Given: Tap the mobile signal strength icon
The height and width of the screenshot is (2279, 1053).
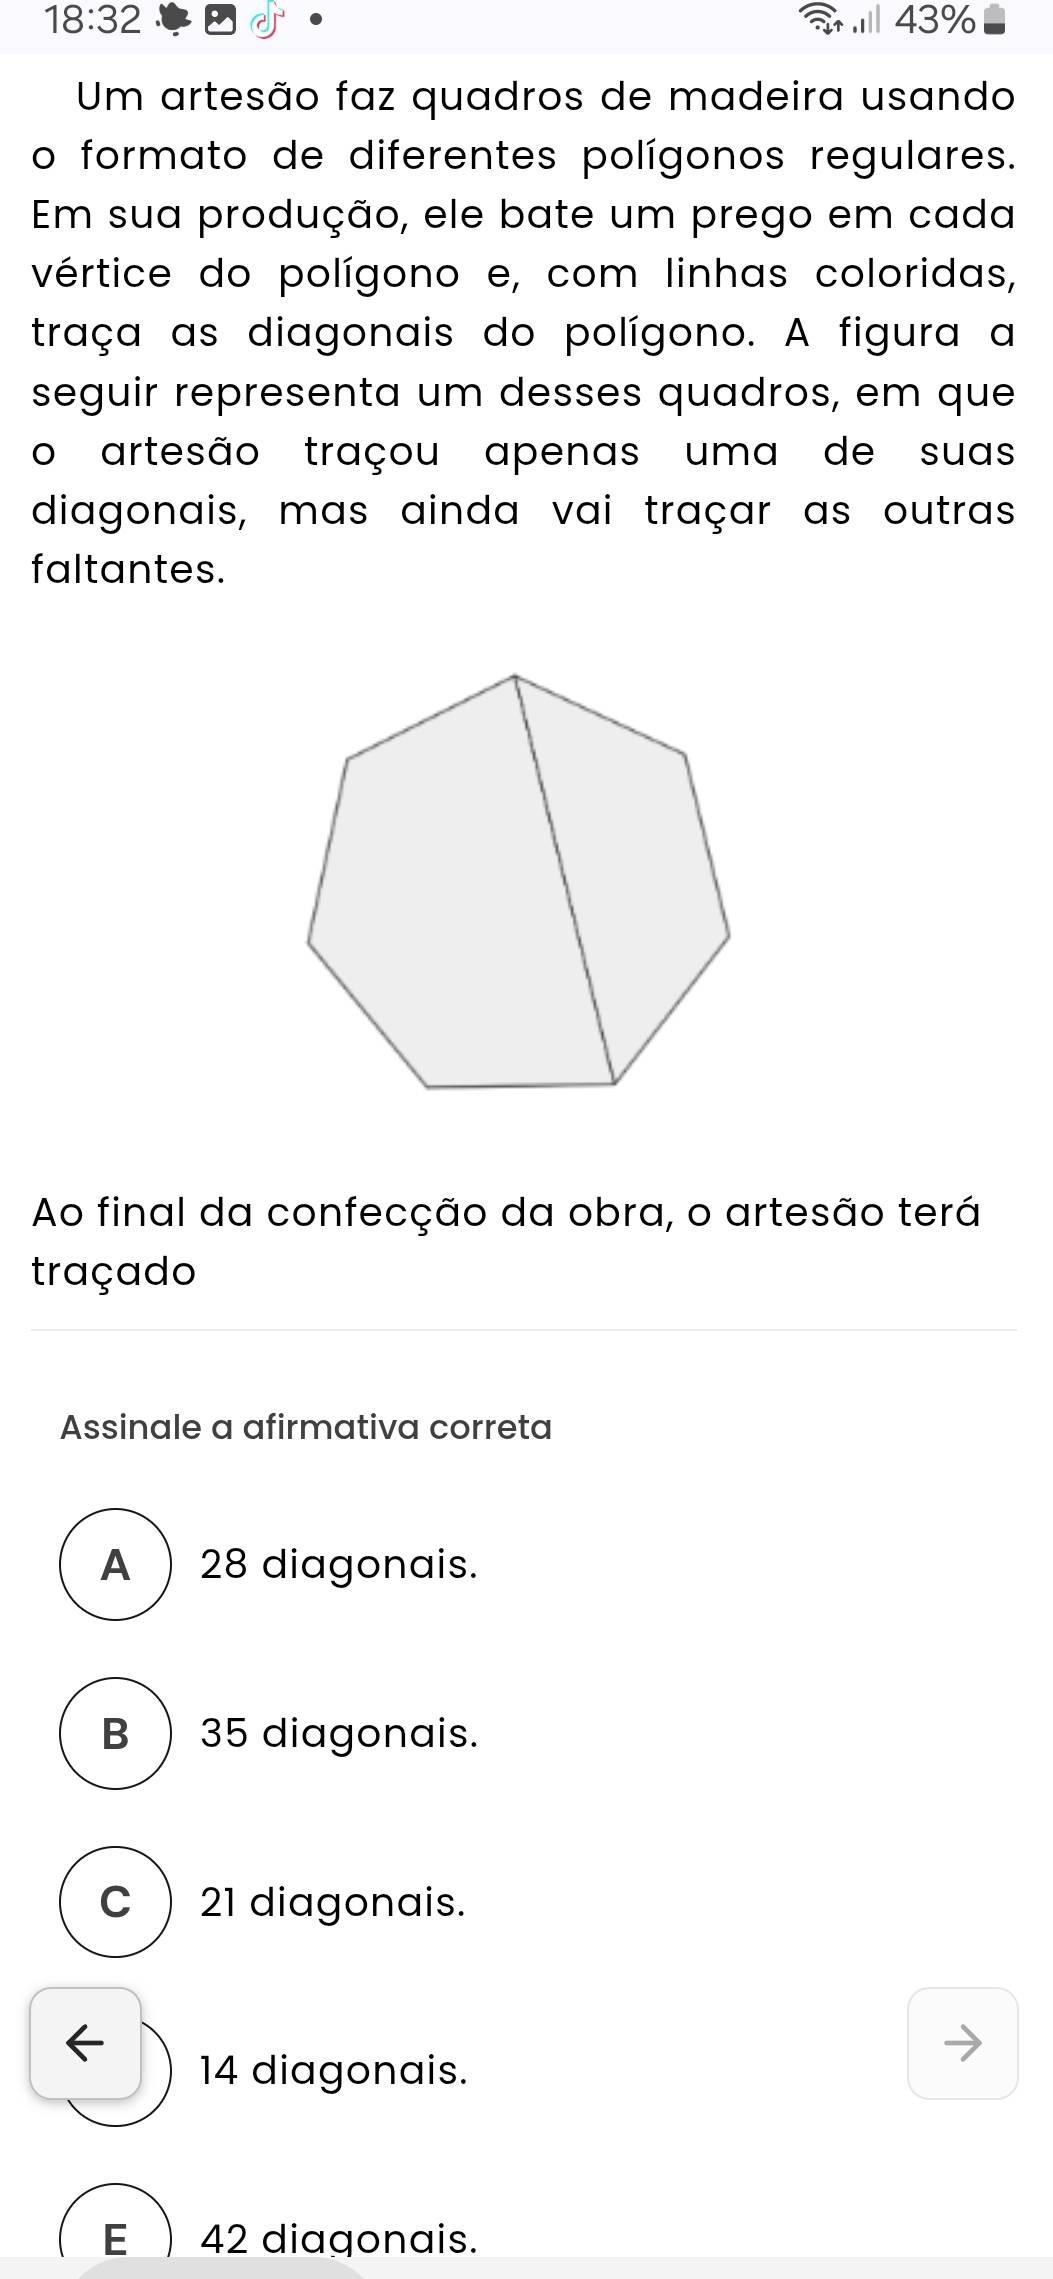Looking at the screenshot, I should [866, 22].
